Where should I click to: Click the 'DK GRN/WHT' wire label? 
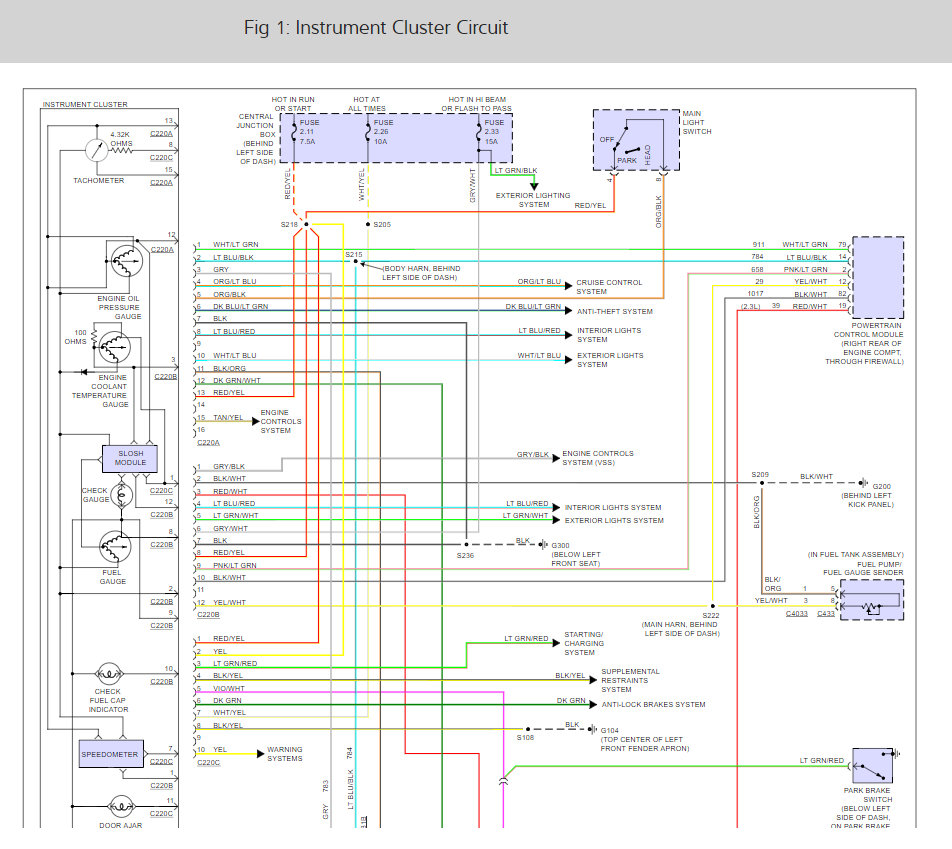click(237, 381)
